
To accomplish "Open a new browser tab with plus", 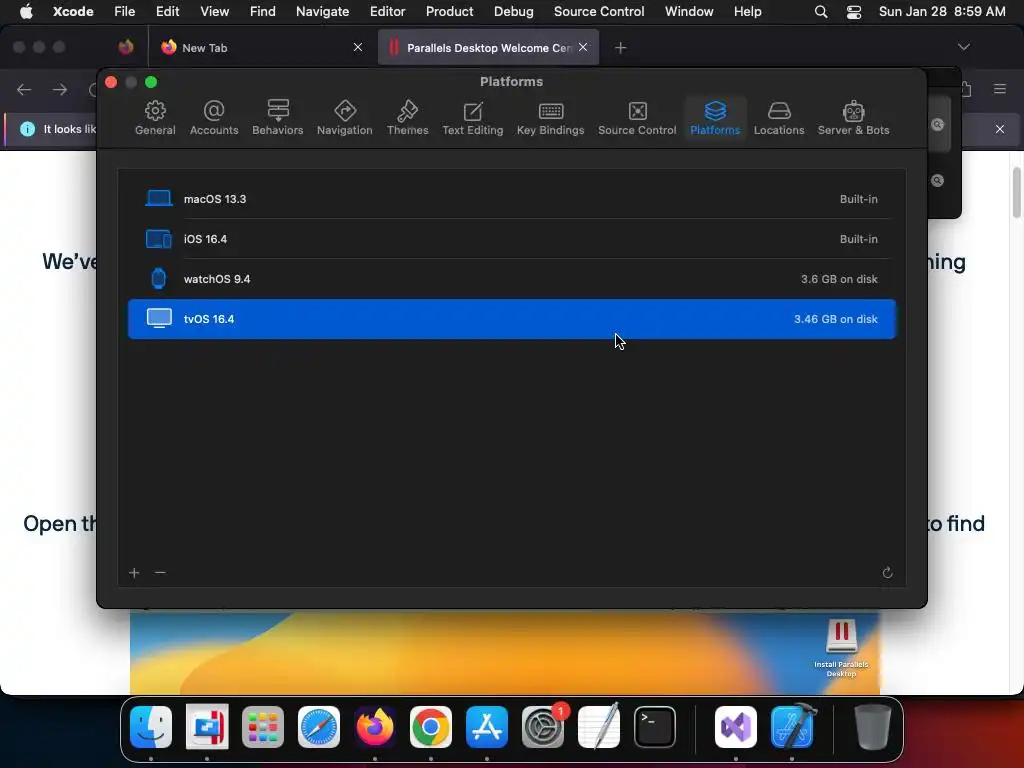I will coord(620,48).
